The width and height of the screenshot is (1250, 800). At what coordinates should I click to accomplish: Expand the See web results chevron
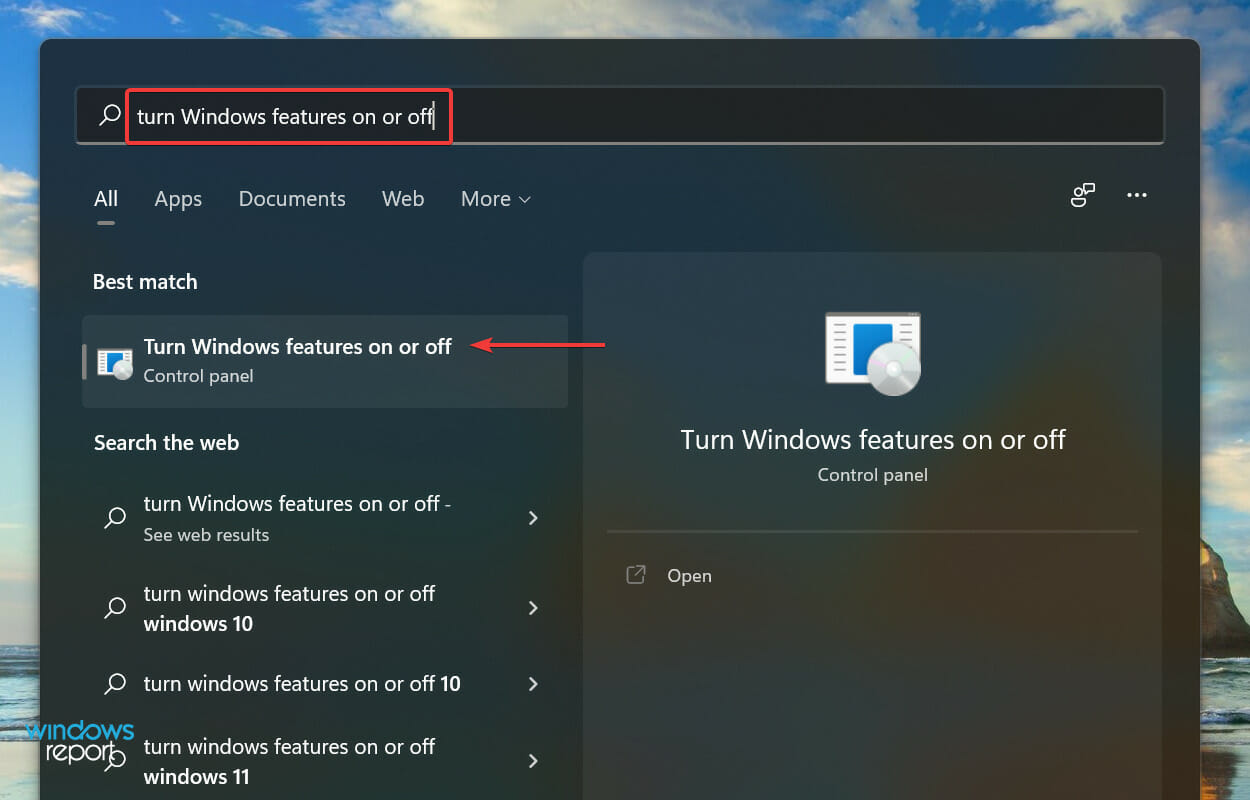point(533,518)
